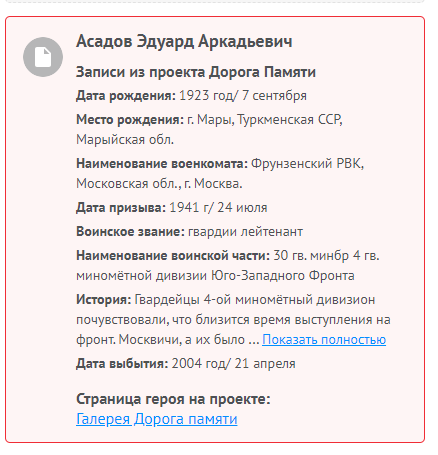The image size is (438, 455).
Task: Click the Дата выбытия value 2004 год/ 21 апреля
Action: point(234,363)
